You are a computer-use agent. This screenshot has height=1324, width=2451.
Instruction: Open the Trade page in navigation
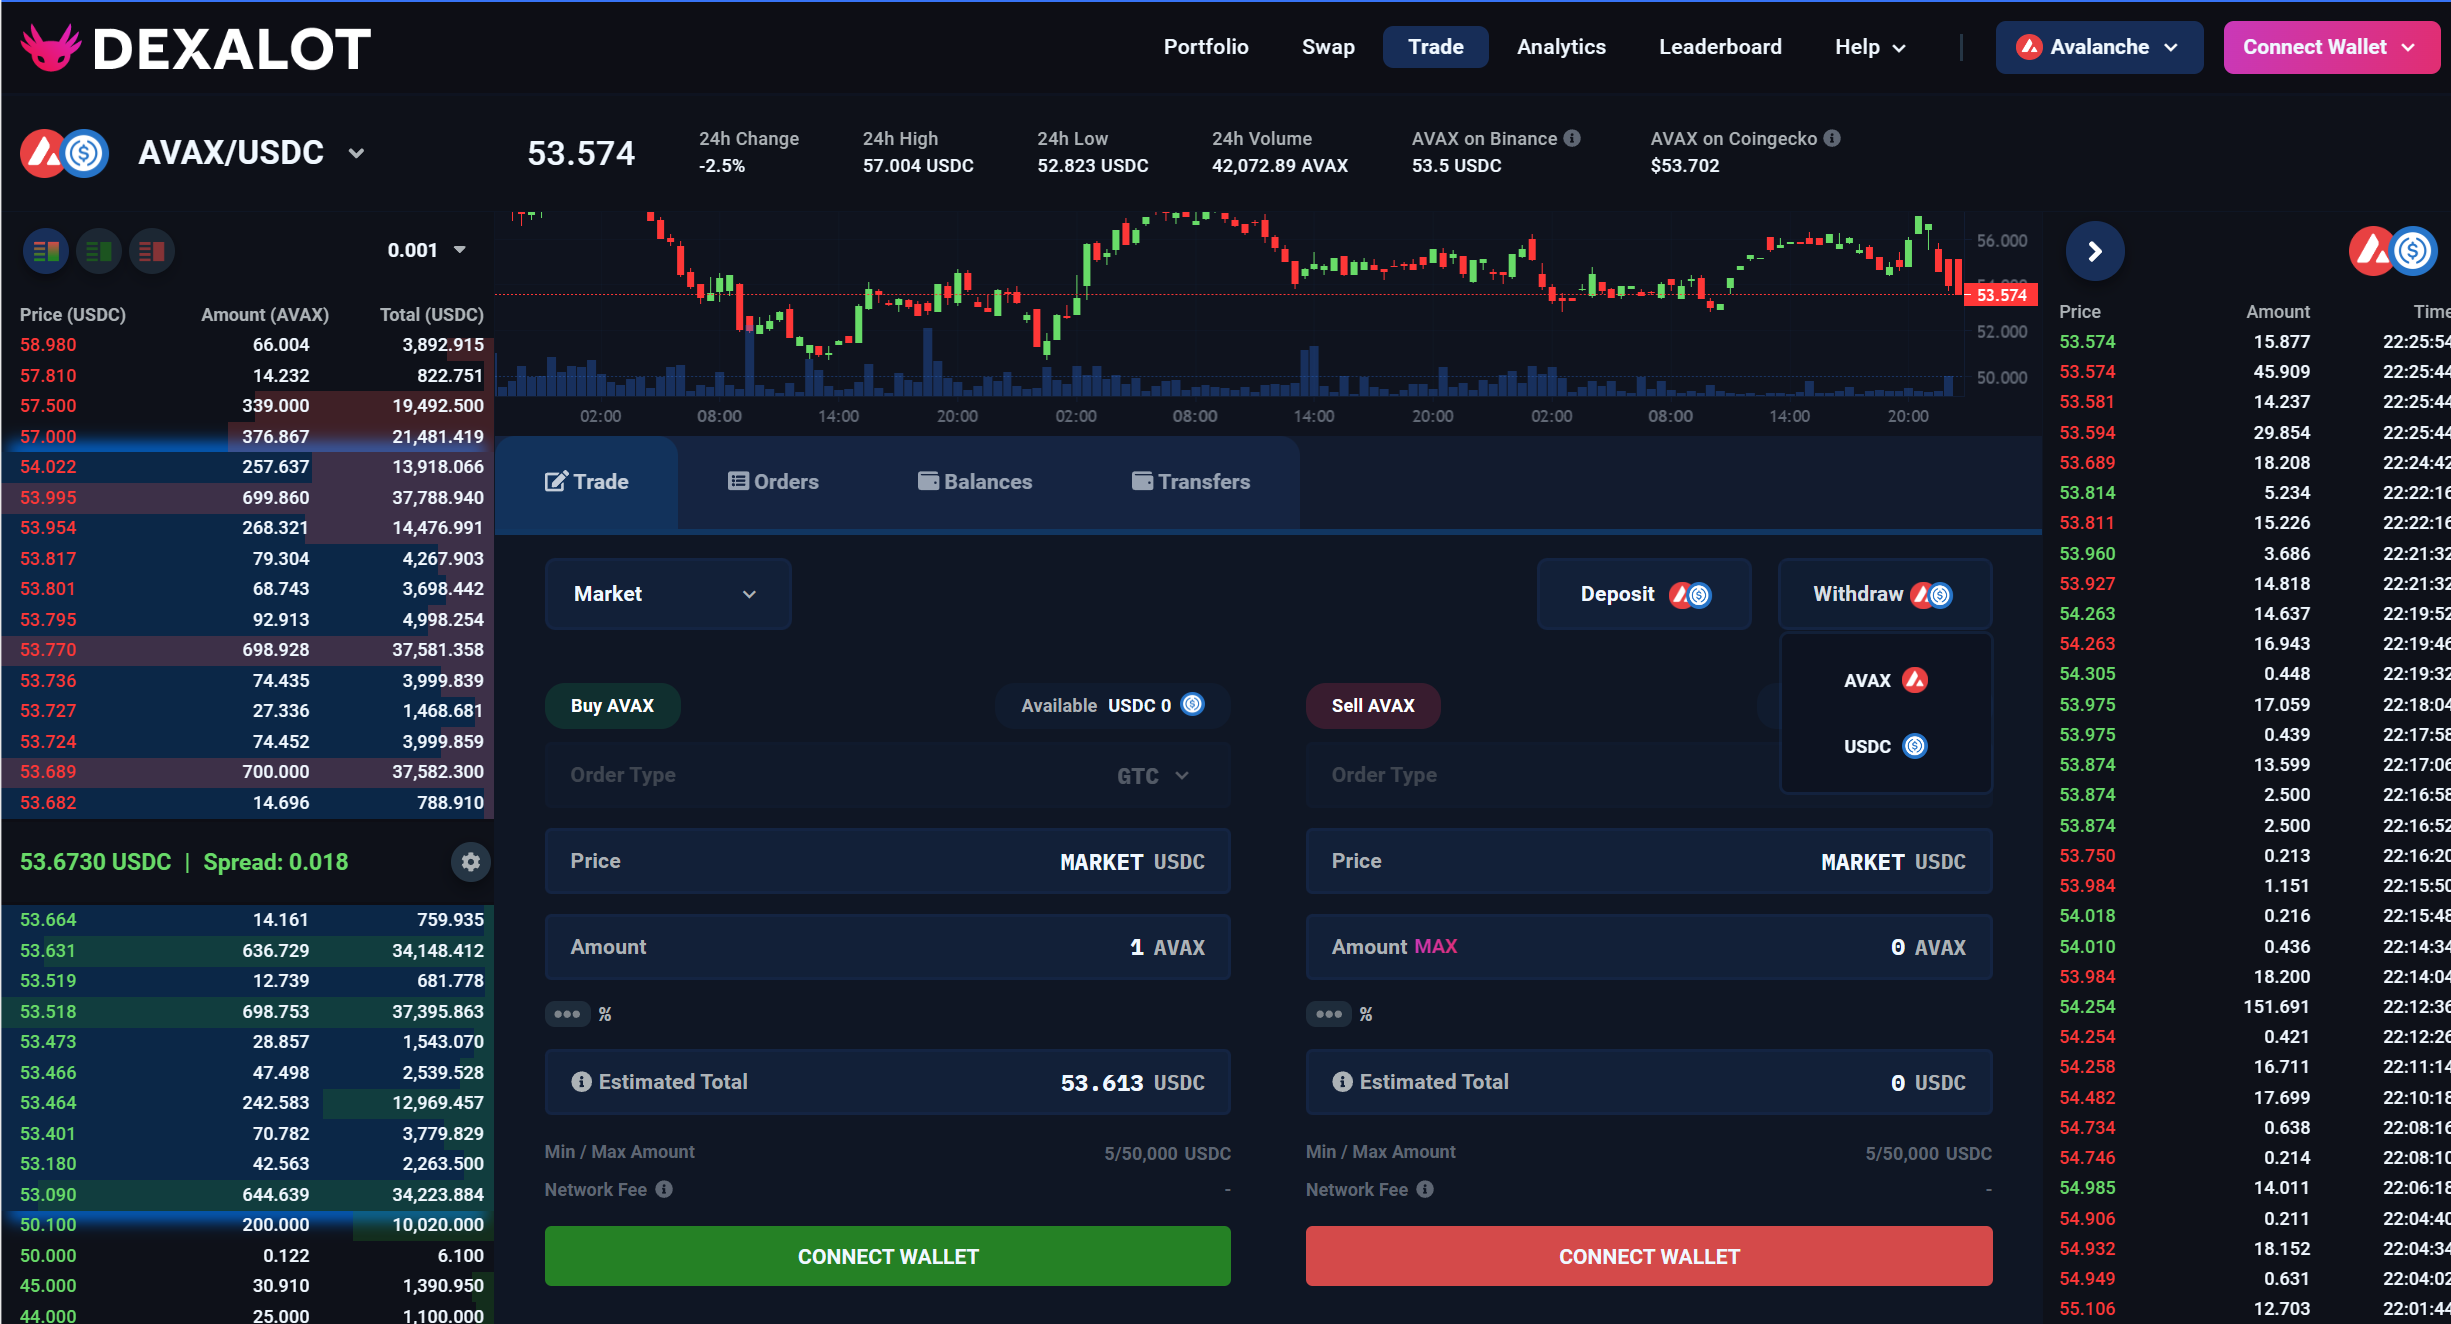1436,47
